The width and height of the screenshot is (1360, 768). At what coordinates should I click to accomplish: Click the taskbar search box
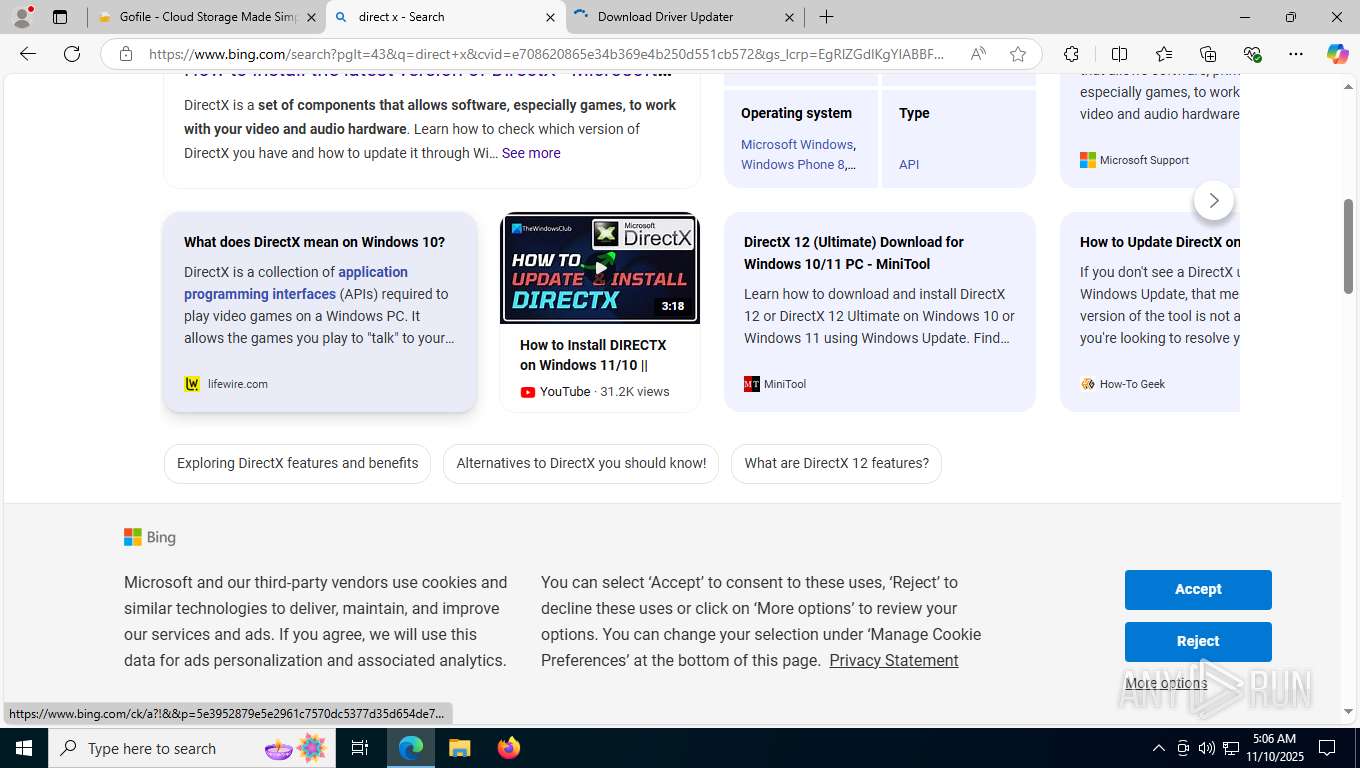[190, 748]
